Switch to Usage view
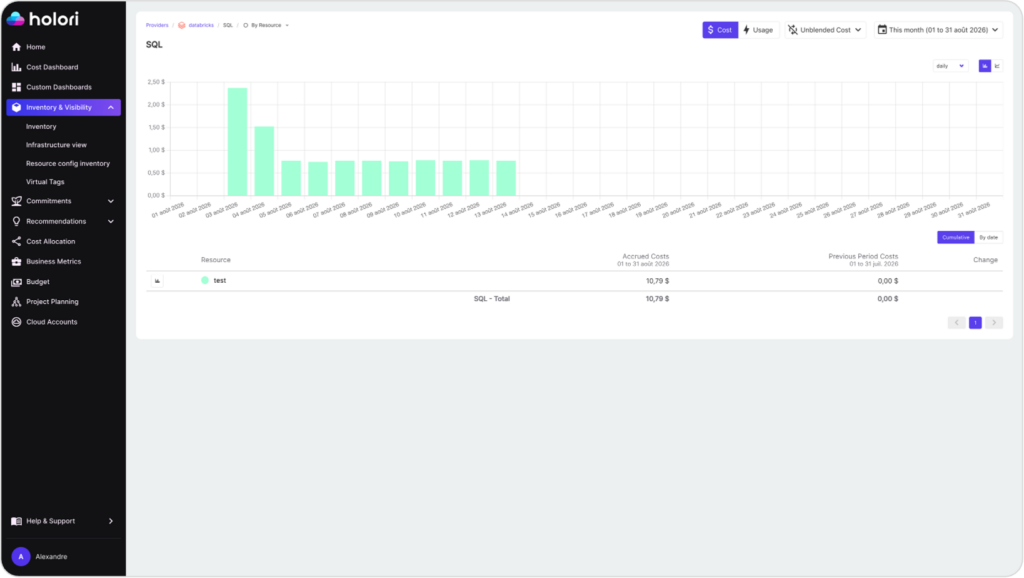1024x578 pixels. [x=758, y=30]
